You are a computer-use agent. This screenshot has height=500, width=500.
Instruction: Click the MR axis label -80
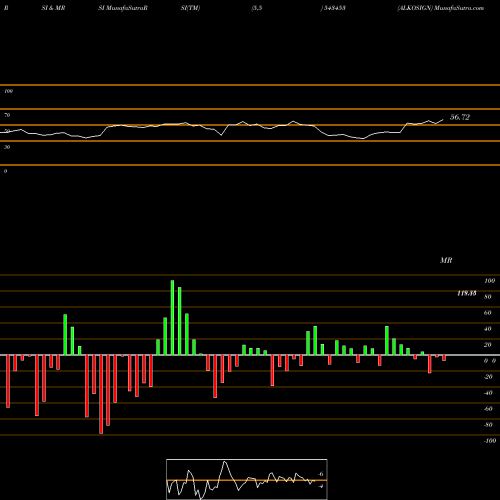pos(488,425)
